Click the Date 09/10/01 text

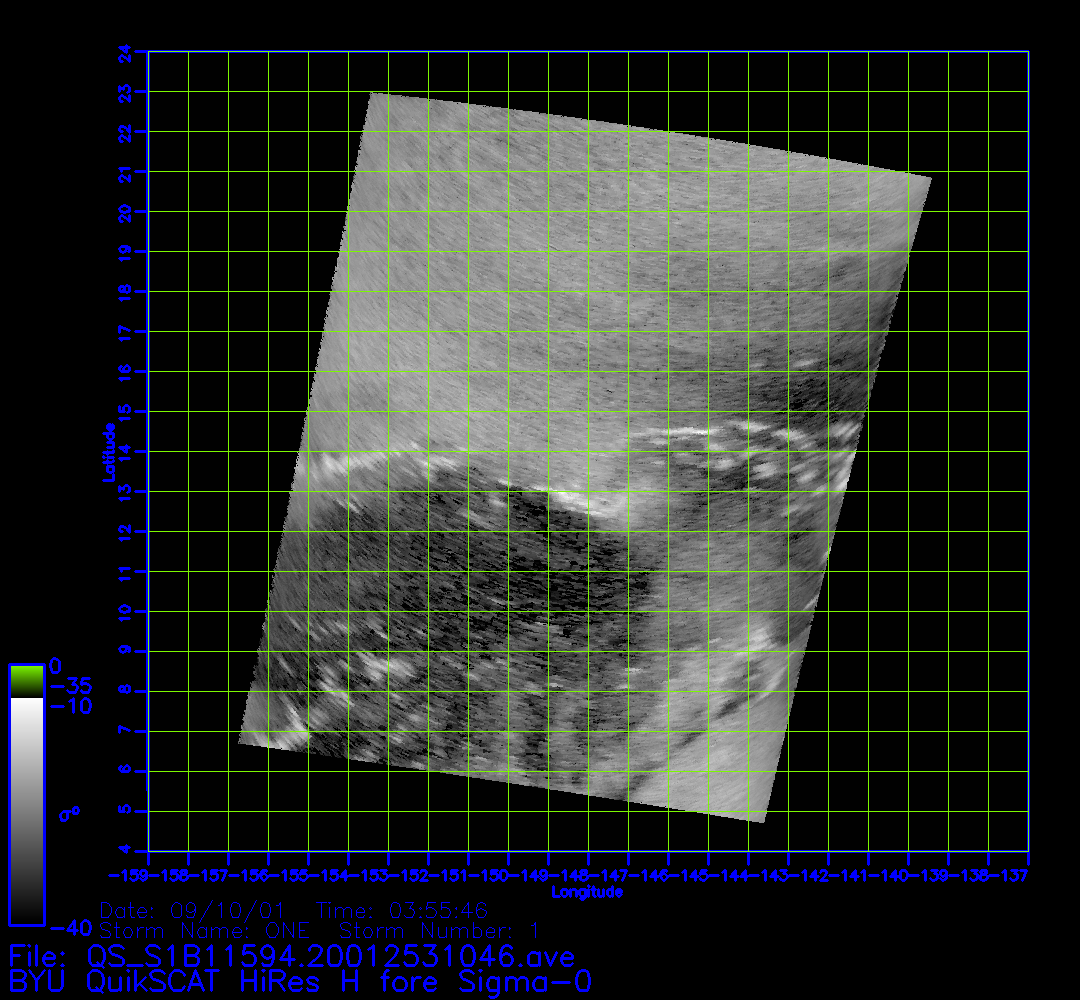[x=193, y=911]
